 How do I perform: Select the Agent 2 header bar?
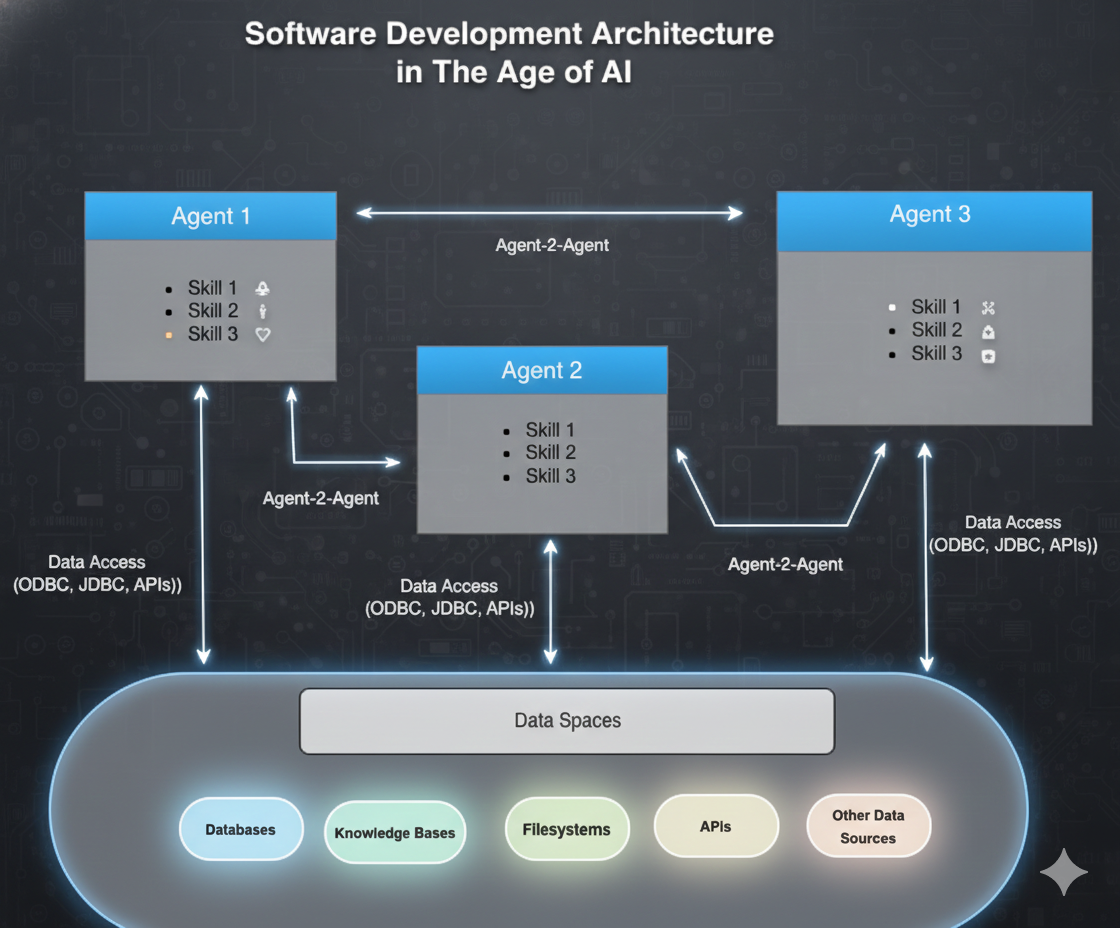tap(542, 370)
